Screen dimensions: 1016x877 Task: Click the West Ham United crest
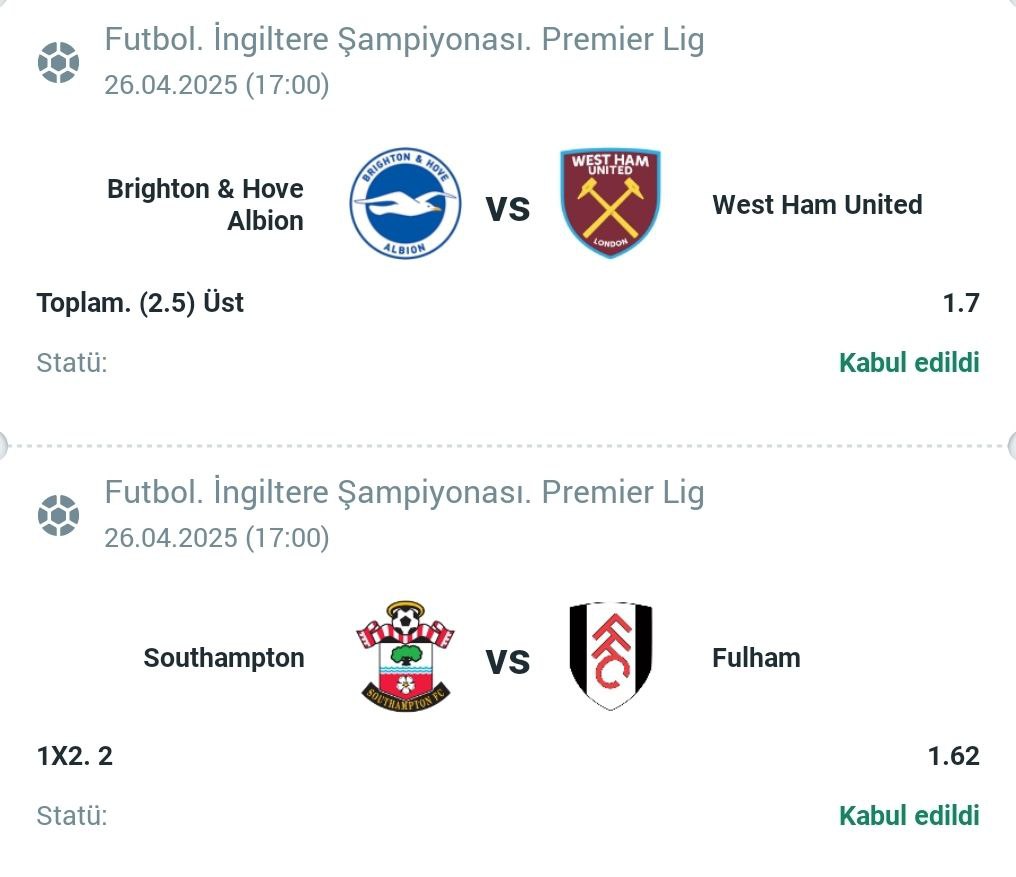pyautogui.click(x=610, y=203)
